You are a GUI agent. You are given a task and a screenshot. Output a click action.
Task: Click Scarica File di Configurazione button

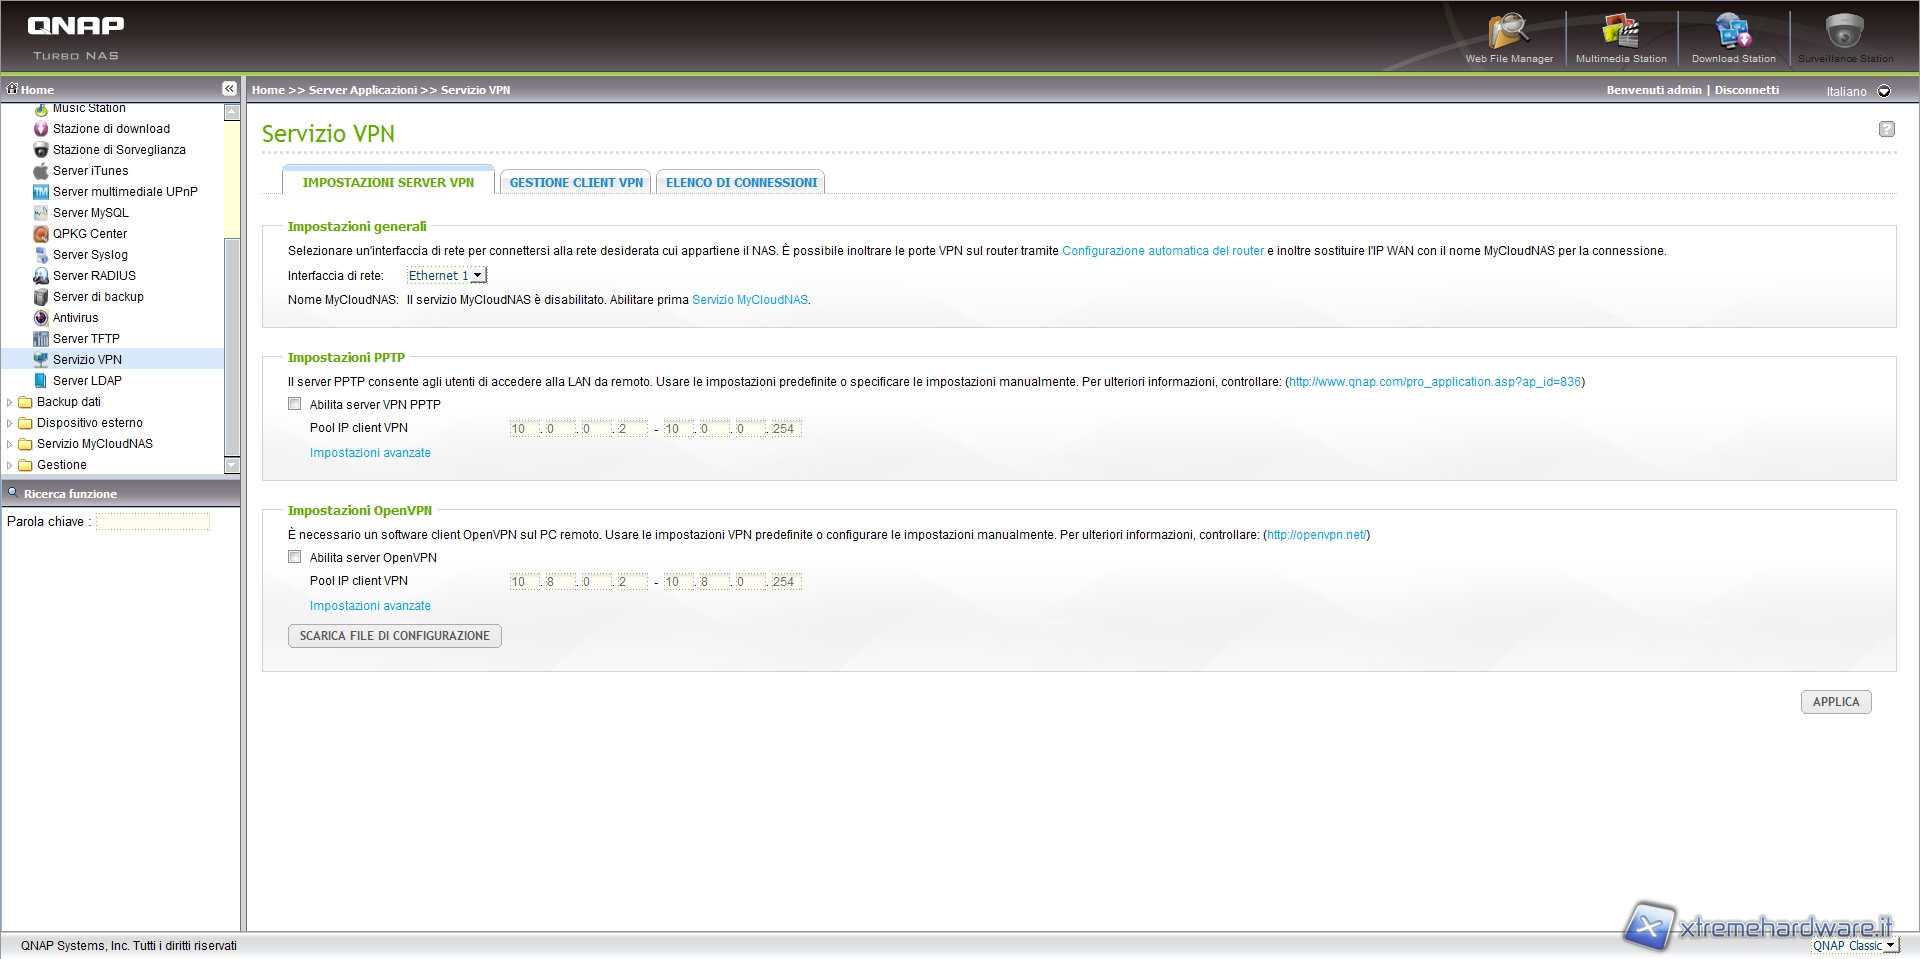point(394,636)
